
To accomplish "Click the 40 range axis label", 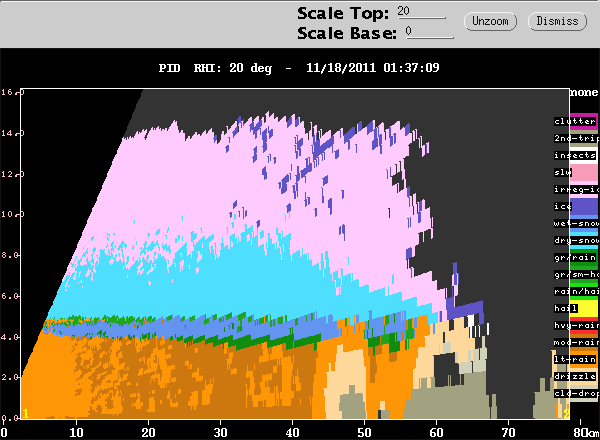I will 292,433.
